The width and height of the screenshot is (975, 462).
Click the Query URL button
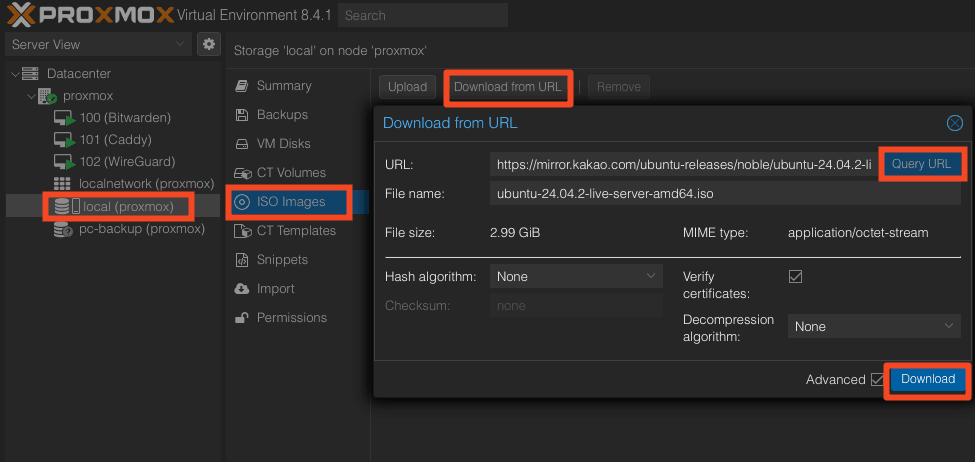(922, 164)
